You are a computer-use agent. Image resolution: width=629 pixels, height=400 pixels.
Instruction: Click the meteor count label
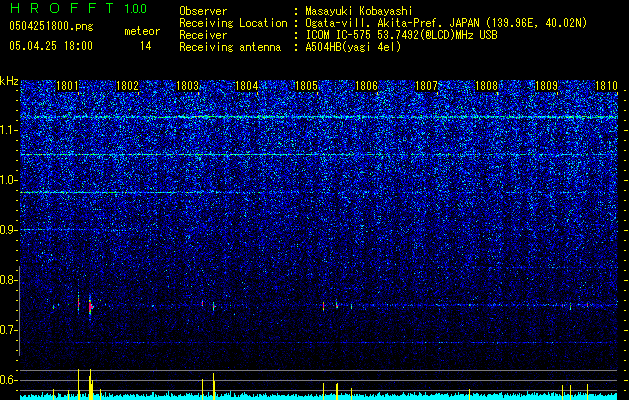tap(142, 31)
